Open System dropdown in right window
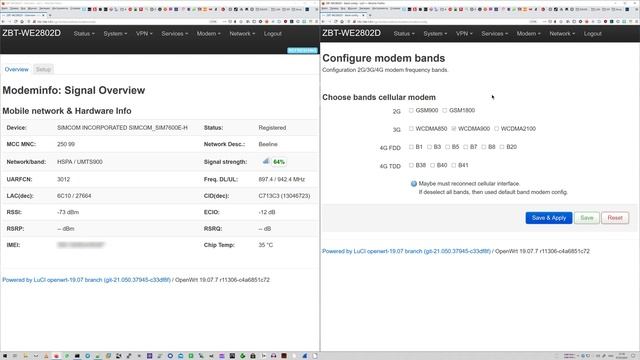 (435, 34)
